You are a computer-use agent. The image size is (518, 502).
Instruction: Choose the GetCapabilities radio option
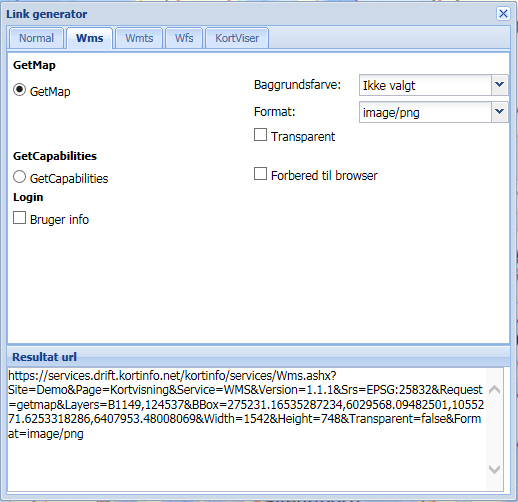point(19,177)
